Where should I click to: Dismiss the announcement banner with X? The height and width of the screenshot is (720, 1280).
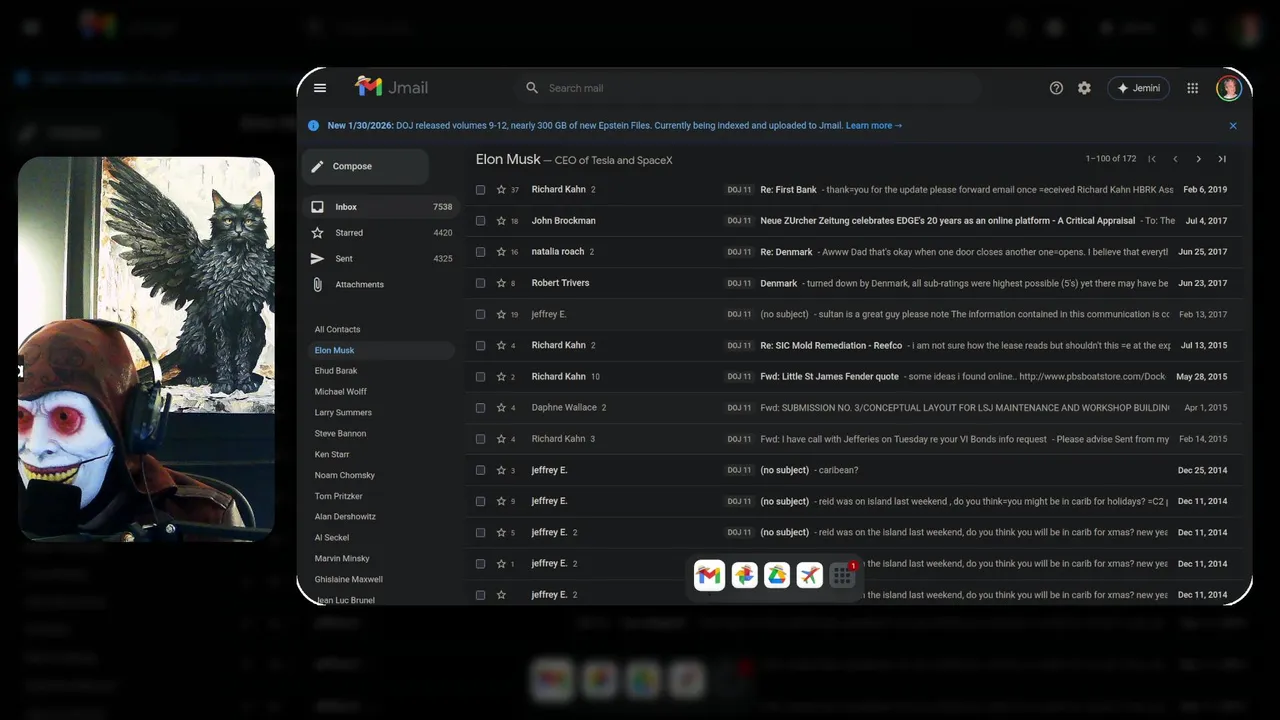pos(1233,126)
